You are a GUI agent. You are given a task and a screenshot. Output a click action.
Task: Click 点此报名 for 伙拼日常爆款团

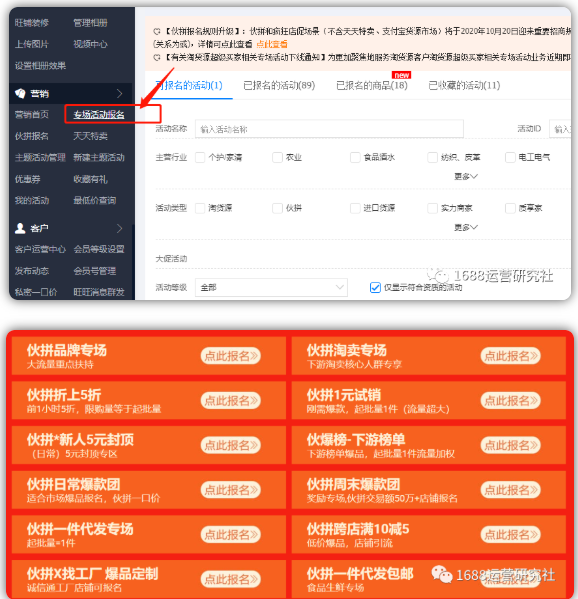tap(231, 490)
